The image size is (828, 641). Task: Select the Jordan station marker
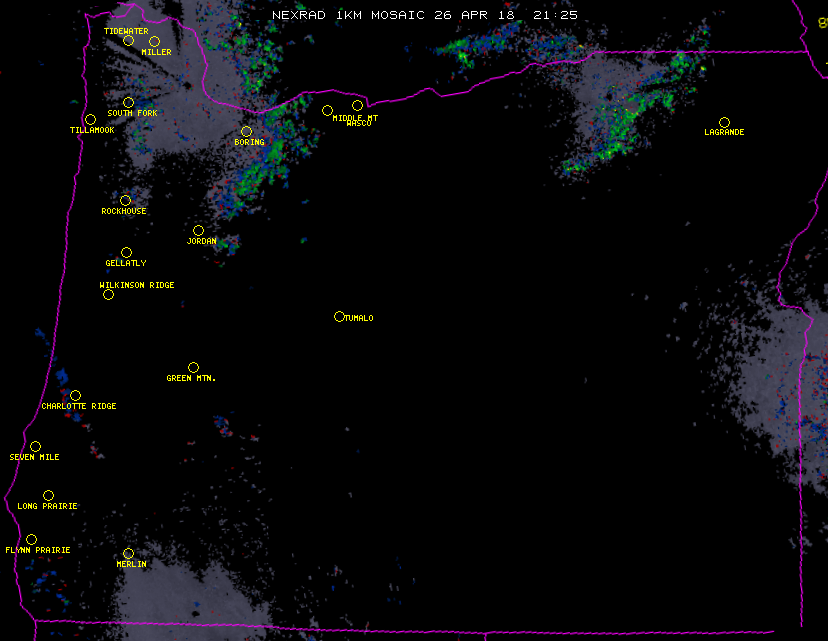pos(198,230)
